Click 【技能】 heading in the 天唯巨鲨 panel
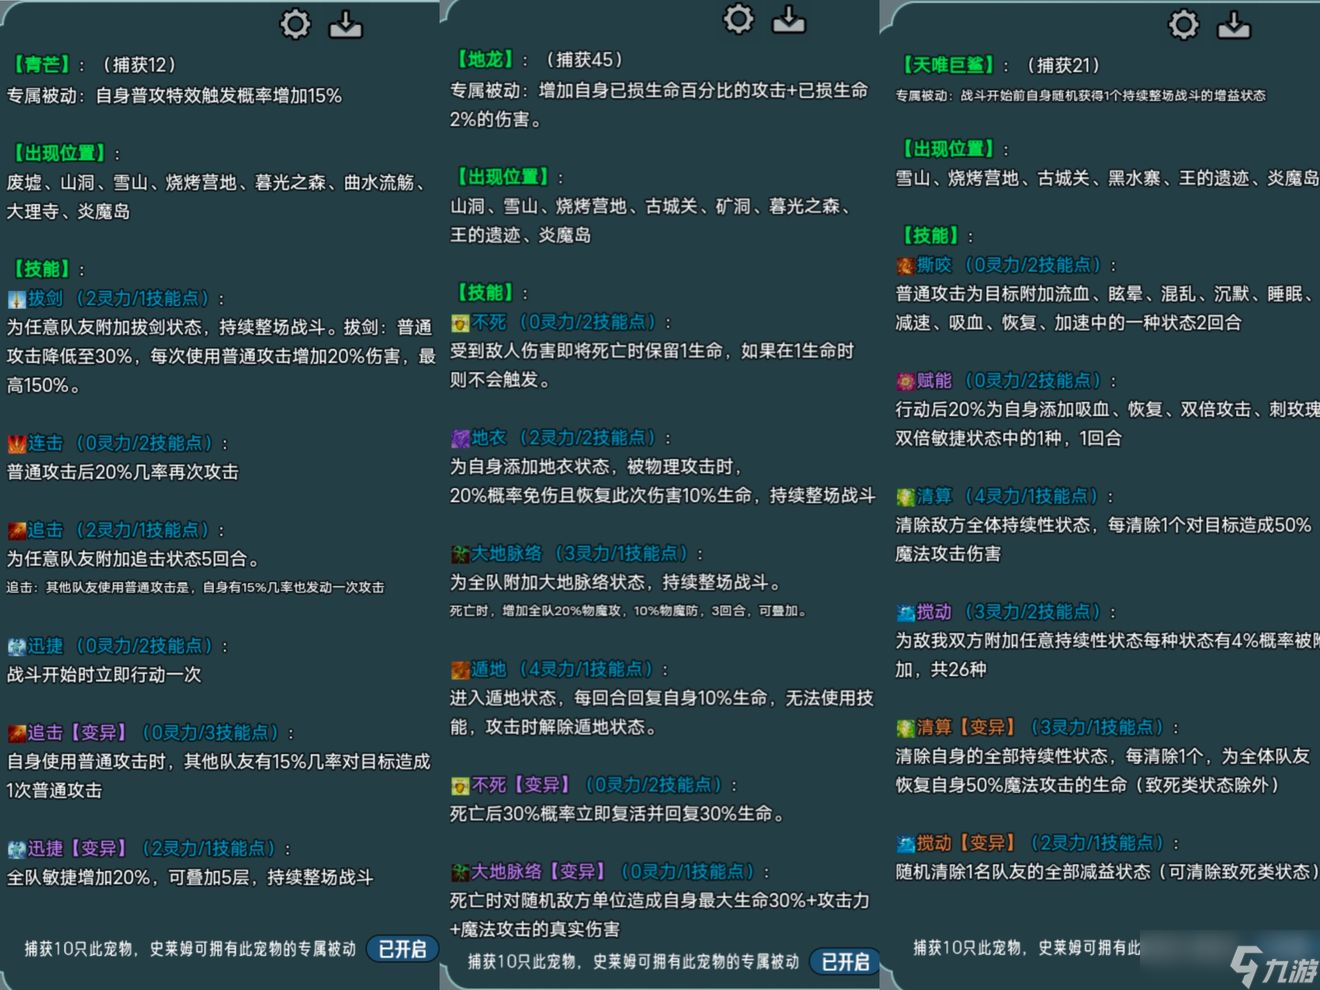This screenshot has width=1320, height=990. 930,236
